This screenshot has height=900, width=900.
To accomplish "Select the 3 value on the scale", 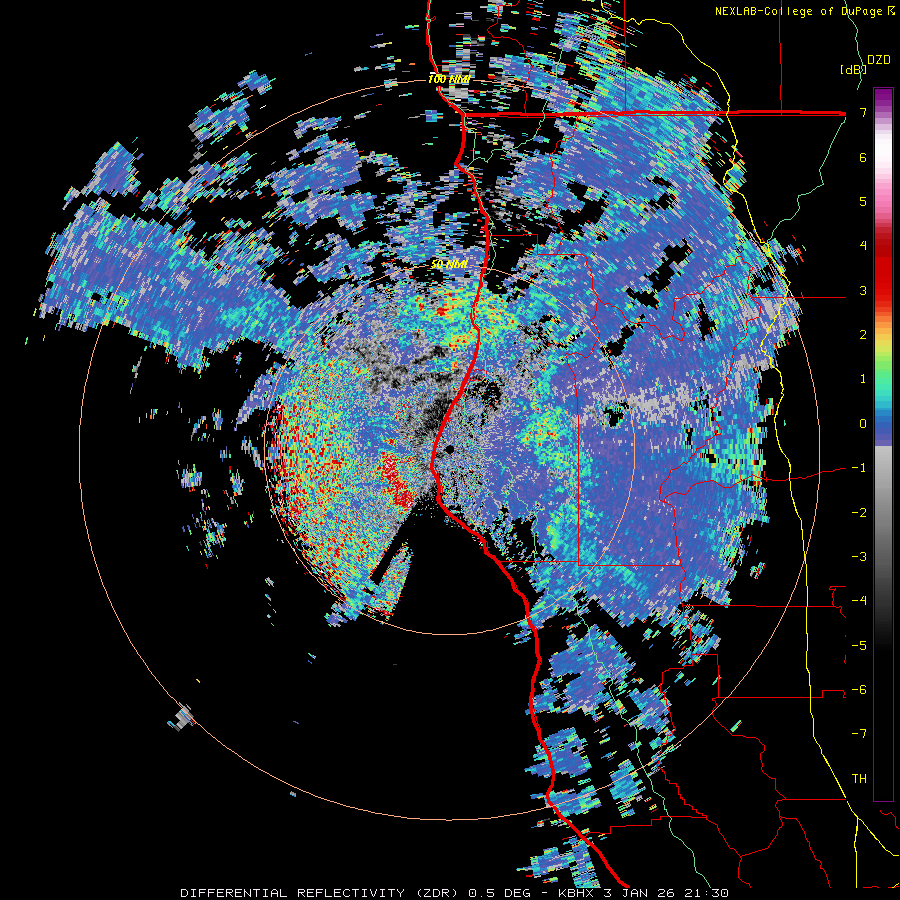I will pyautogui.click(x=863, y=290).
